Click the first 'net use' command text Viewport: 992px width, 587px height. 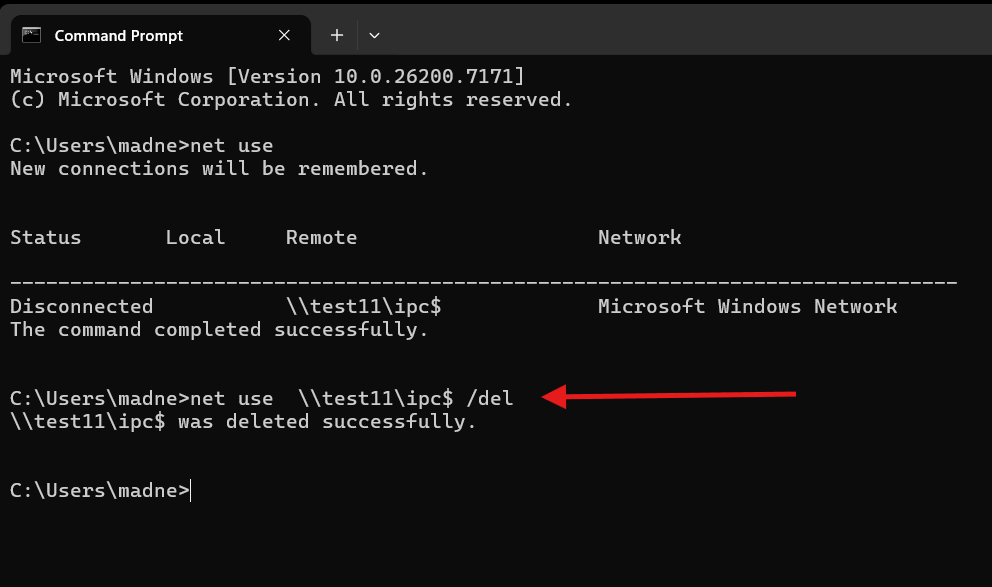click(x=232, y=145)
